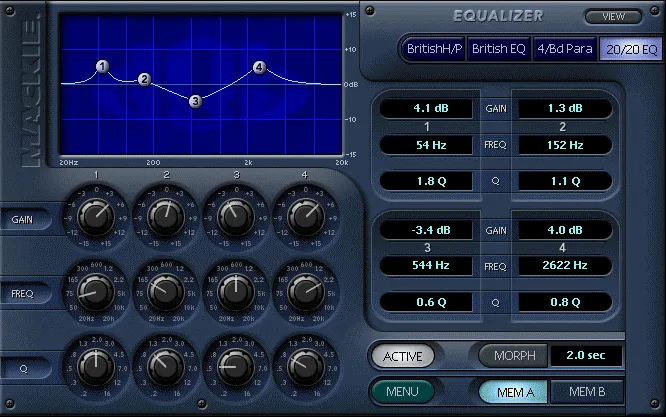Click band 4 gain value 4.0 dB
This screenshot has width=666, height=417.
tap(565, 230)
